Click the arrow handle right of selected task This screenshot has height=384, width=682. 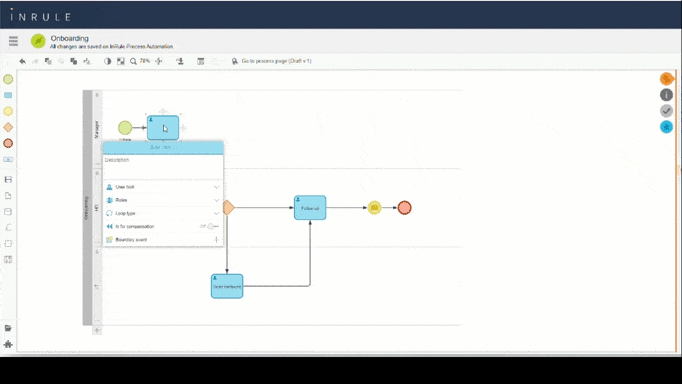(183, 128)
